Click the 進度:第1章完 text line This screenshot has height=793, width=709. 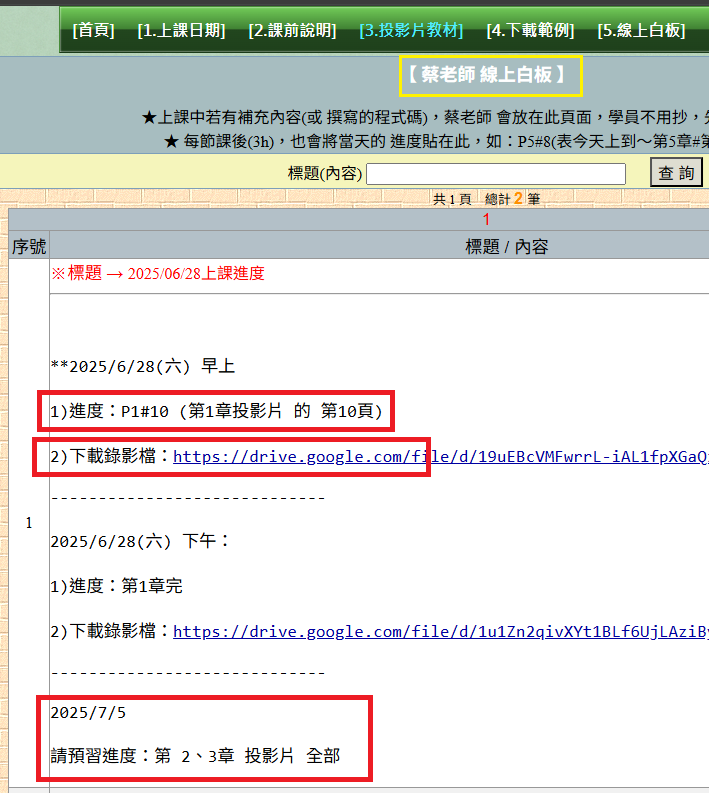tap(117, 585)
